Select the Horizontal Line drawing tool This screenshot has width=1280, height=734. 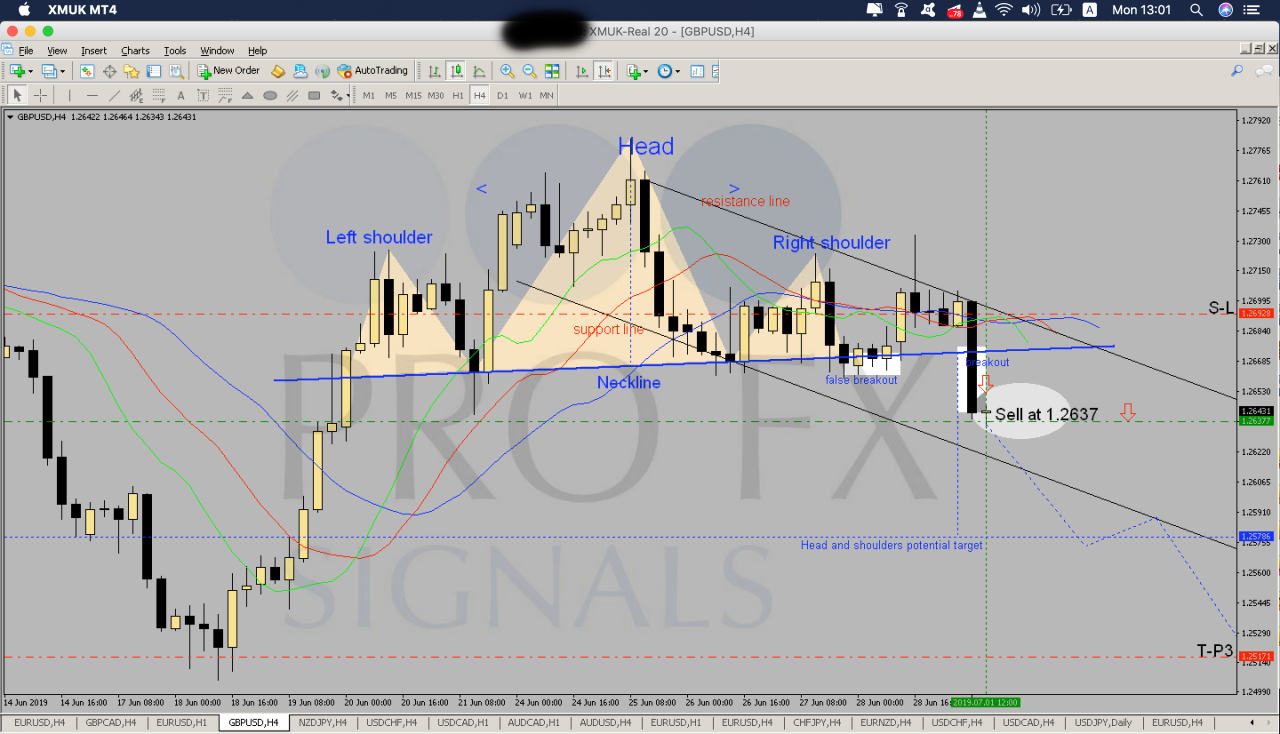pos(92,95)
